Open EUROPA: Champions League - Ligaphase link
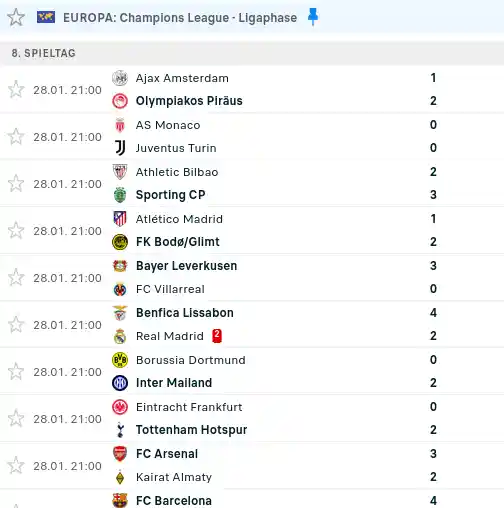The image size is (504, 508). pos(180,18)
